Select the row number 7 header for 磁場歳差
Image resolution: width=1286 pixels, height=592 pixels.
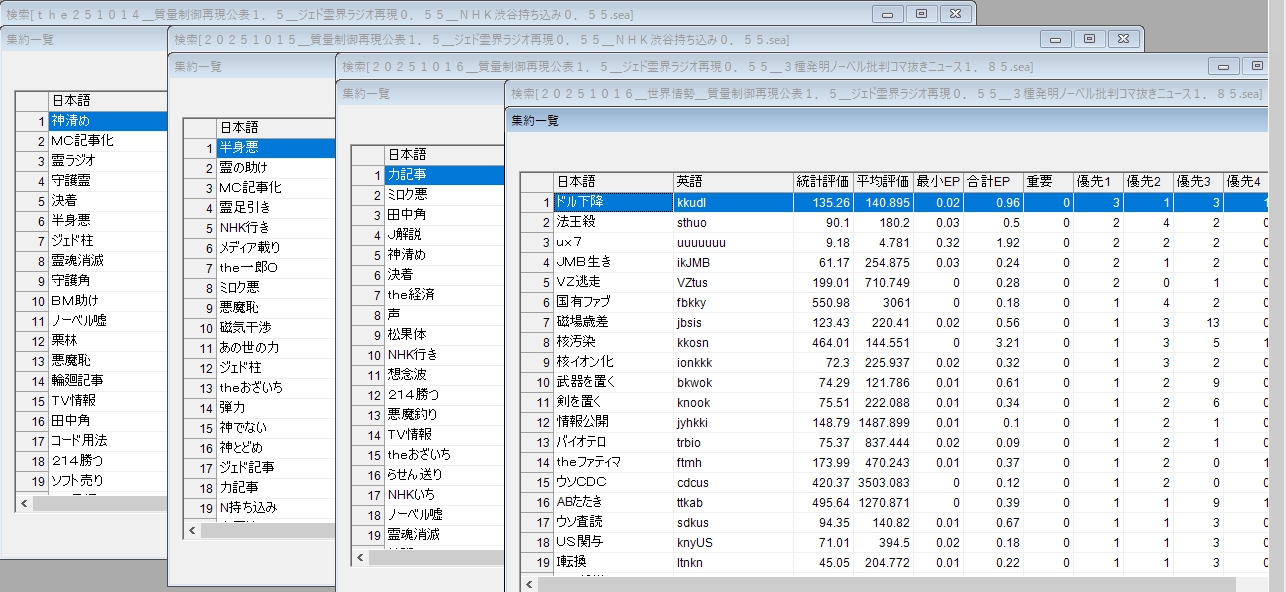coord(537,322)
